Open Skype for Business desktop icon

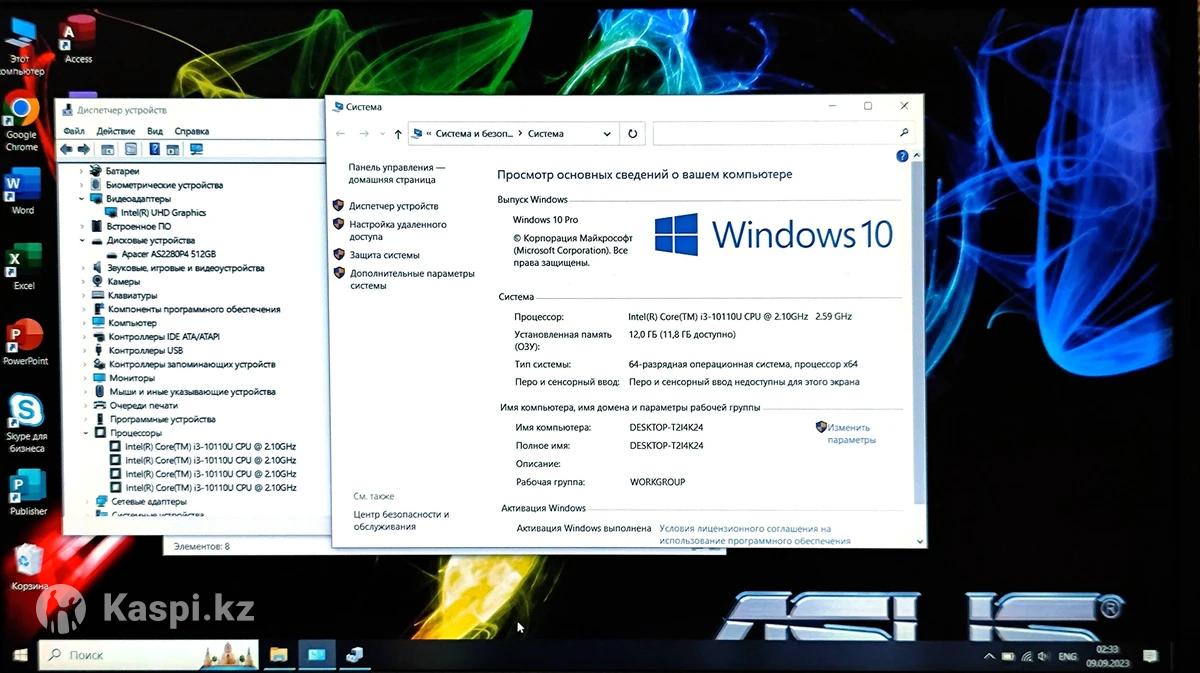pos(26,423)
